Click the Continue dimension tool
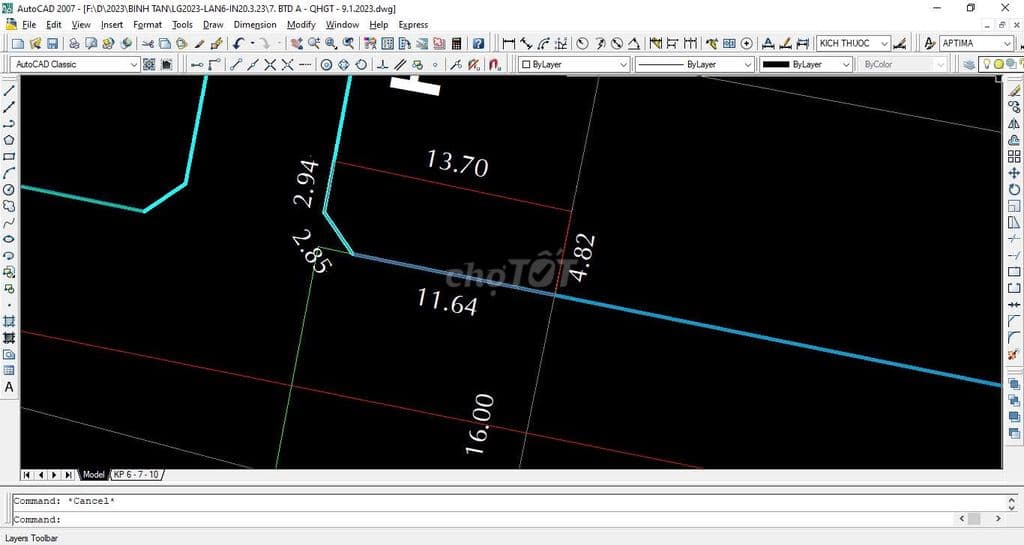1024x545 pixels. 690,44
